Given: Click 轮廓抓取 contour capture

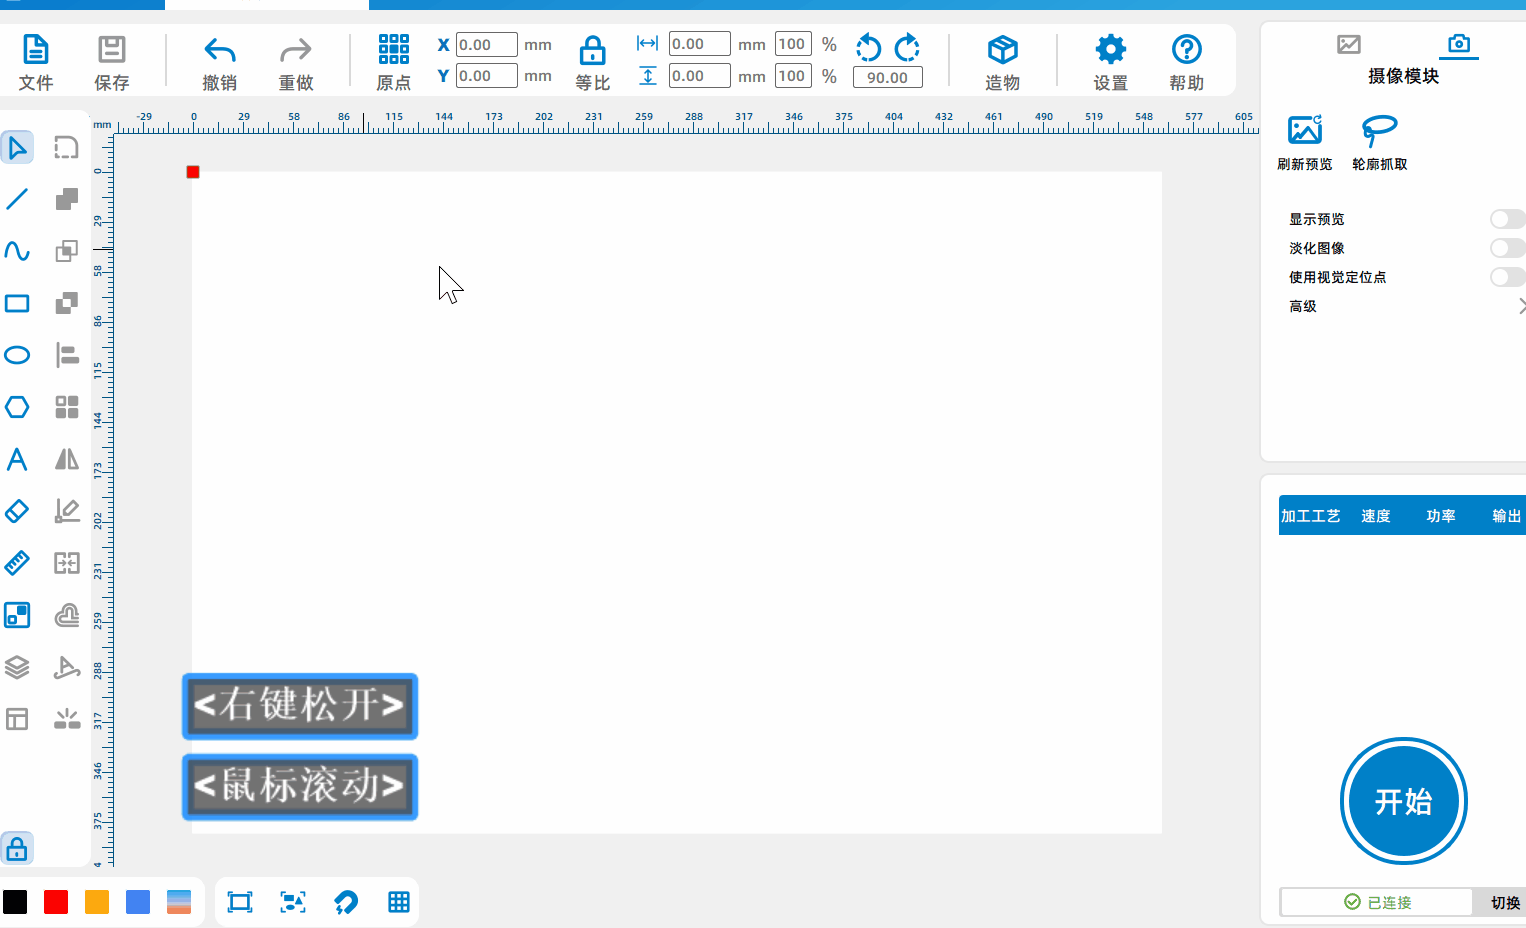Looking at the screenshot, I should coord(1380,143).
